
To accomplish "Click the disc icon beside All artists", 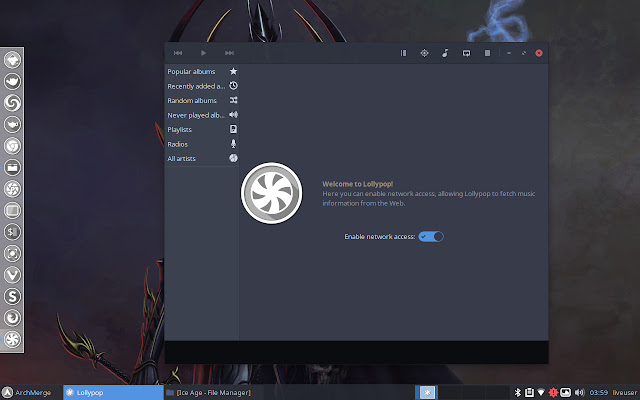I will click(x=233, y=158).
